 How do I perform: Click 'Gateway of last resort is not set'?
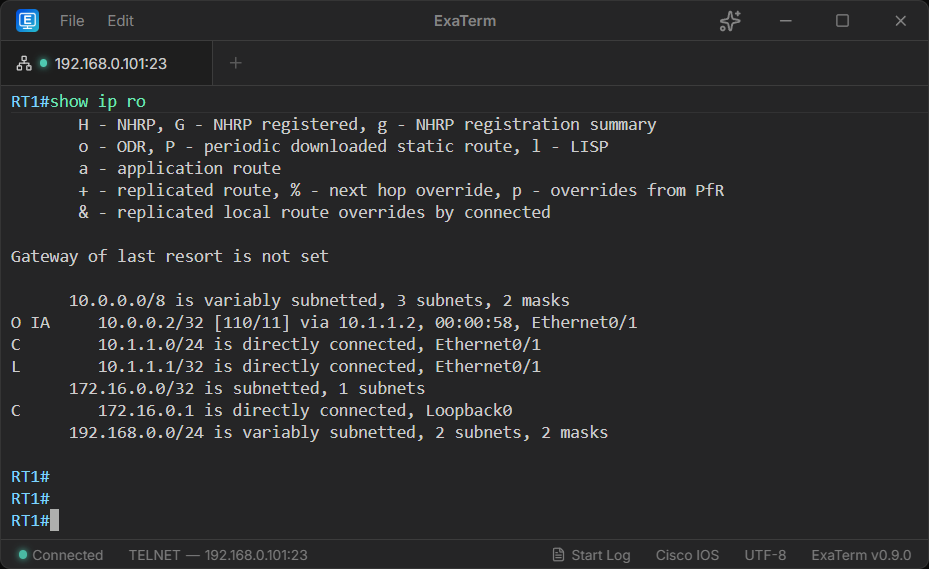click(x=169, y=256)
